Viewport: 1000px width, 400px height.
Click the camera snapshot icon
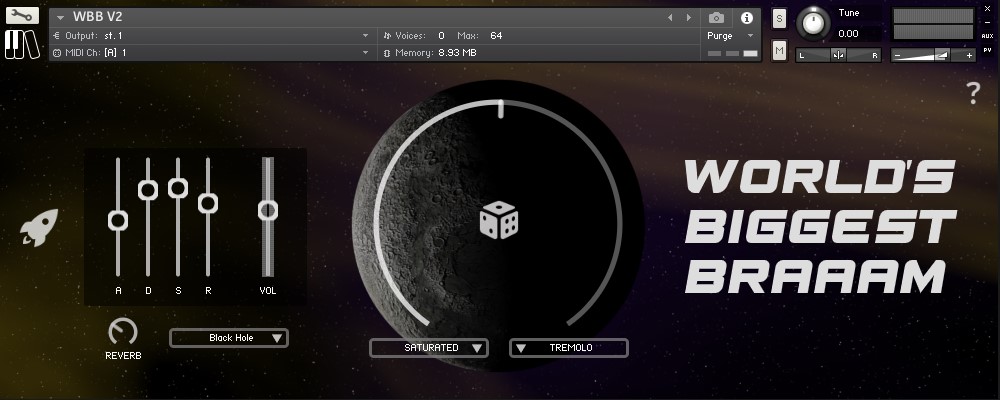coord(716,18)
